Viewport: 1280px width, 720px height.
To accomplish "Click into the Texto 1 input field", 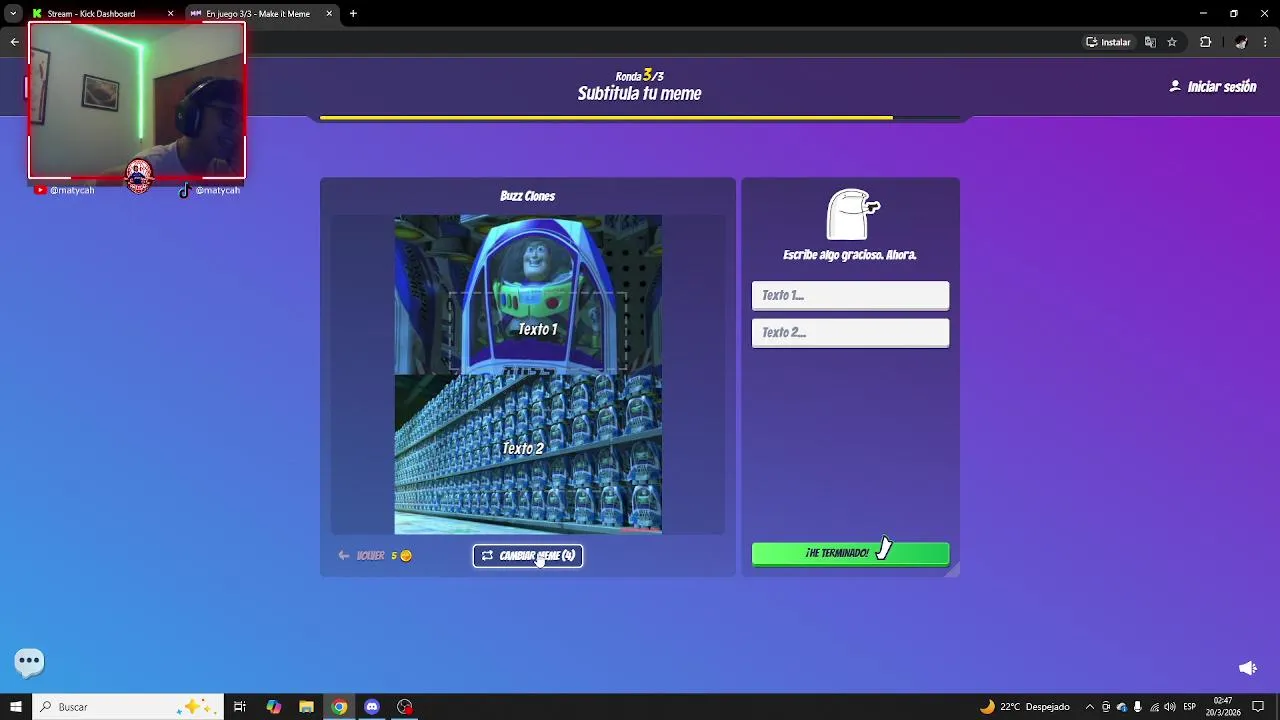I will click(850, 295).
